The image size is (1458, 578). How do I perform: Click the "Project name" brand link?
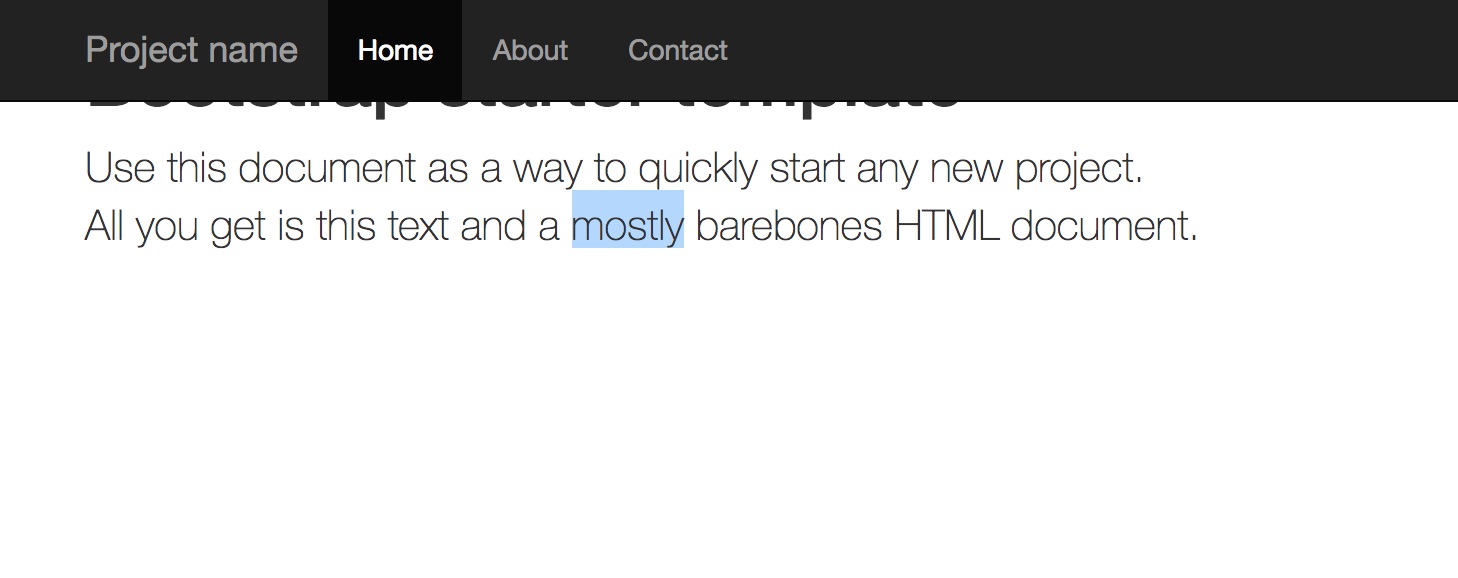[192, 50]
